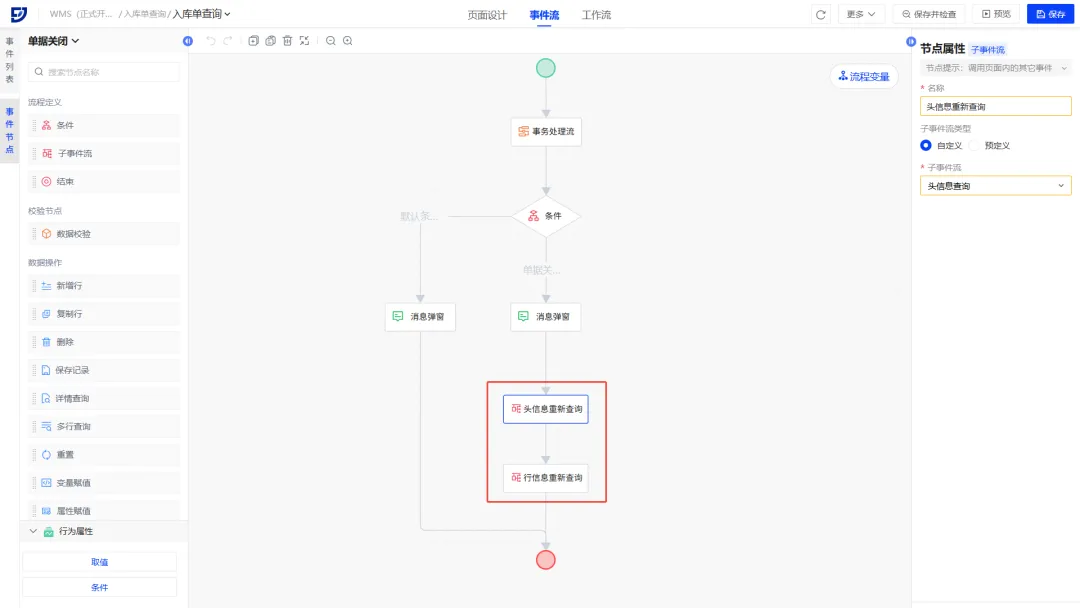Click the 预览 button
This screenshot has width=1080, height=608.
click(996, 14)
